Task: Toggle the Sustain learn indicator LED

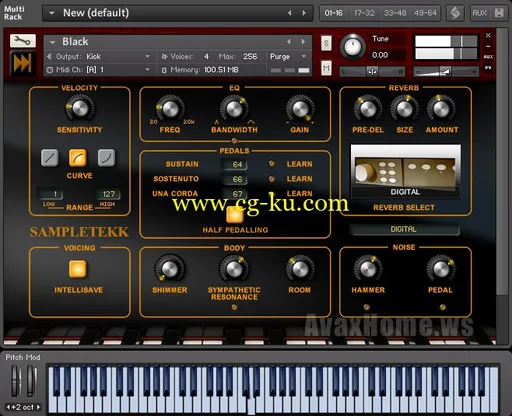Action: pos(272,164)
